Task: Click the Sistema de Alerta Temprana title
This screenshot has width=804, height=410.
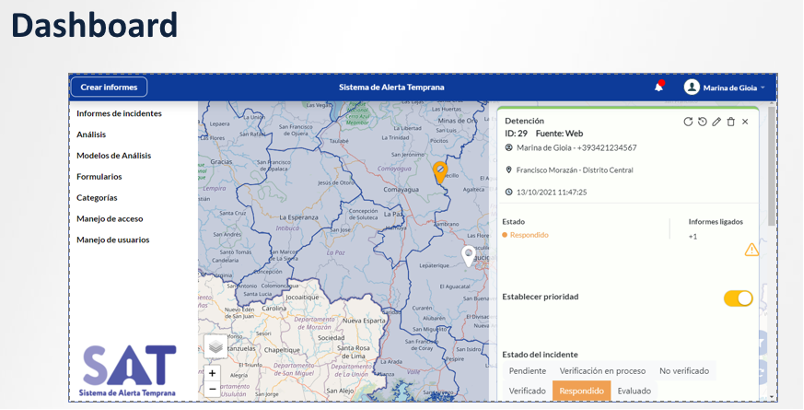Action: (x=391, y=87)
